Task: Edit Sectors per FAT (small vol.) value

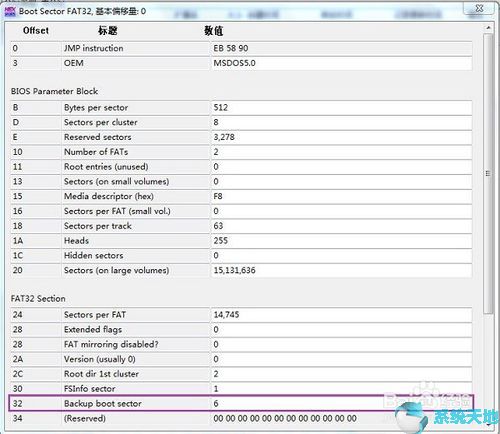Action: 342,211
